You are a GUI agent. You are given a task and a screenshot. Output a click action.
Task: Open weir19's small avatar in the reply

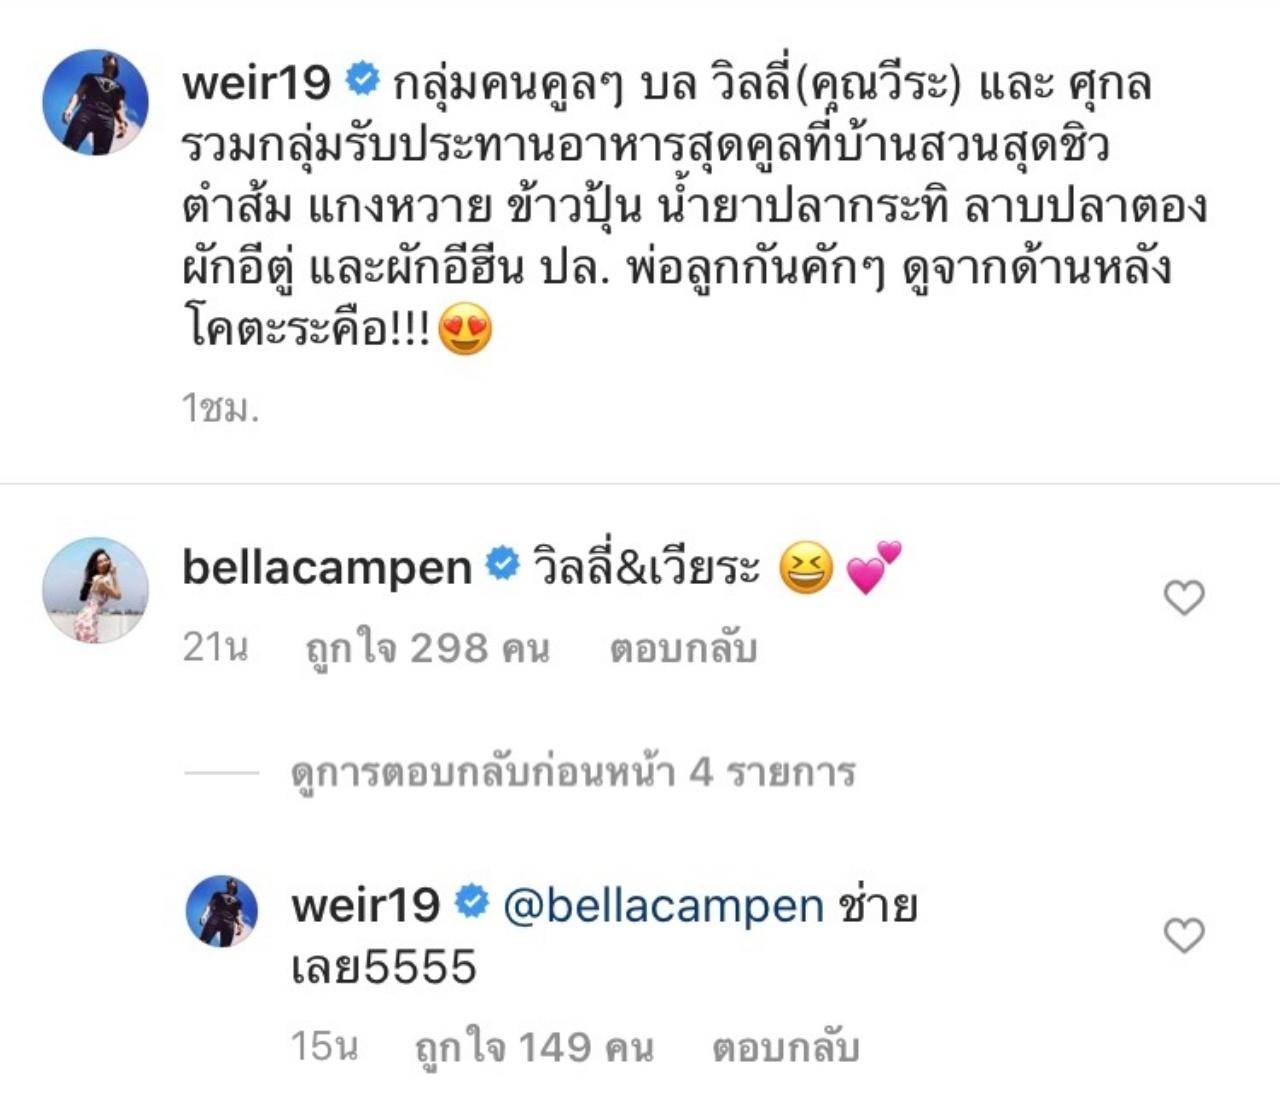pyautogui.click(x=222, y=910)
